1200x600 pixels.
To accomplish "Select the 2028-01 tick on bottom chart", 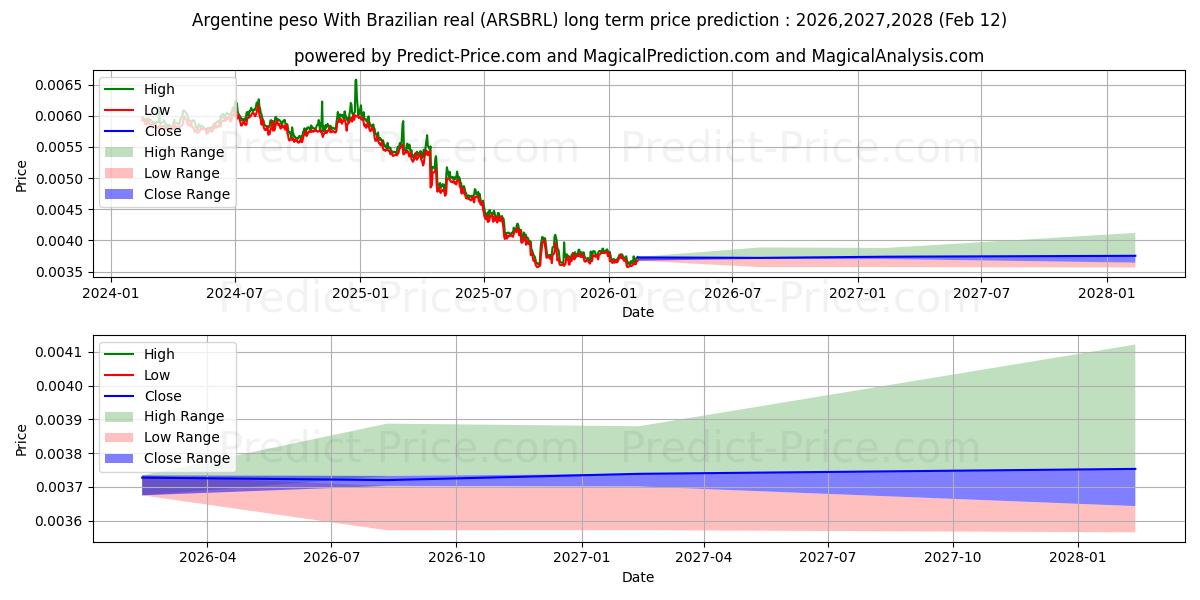I will coord(1079,557).
